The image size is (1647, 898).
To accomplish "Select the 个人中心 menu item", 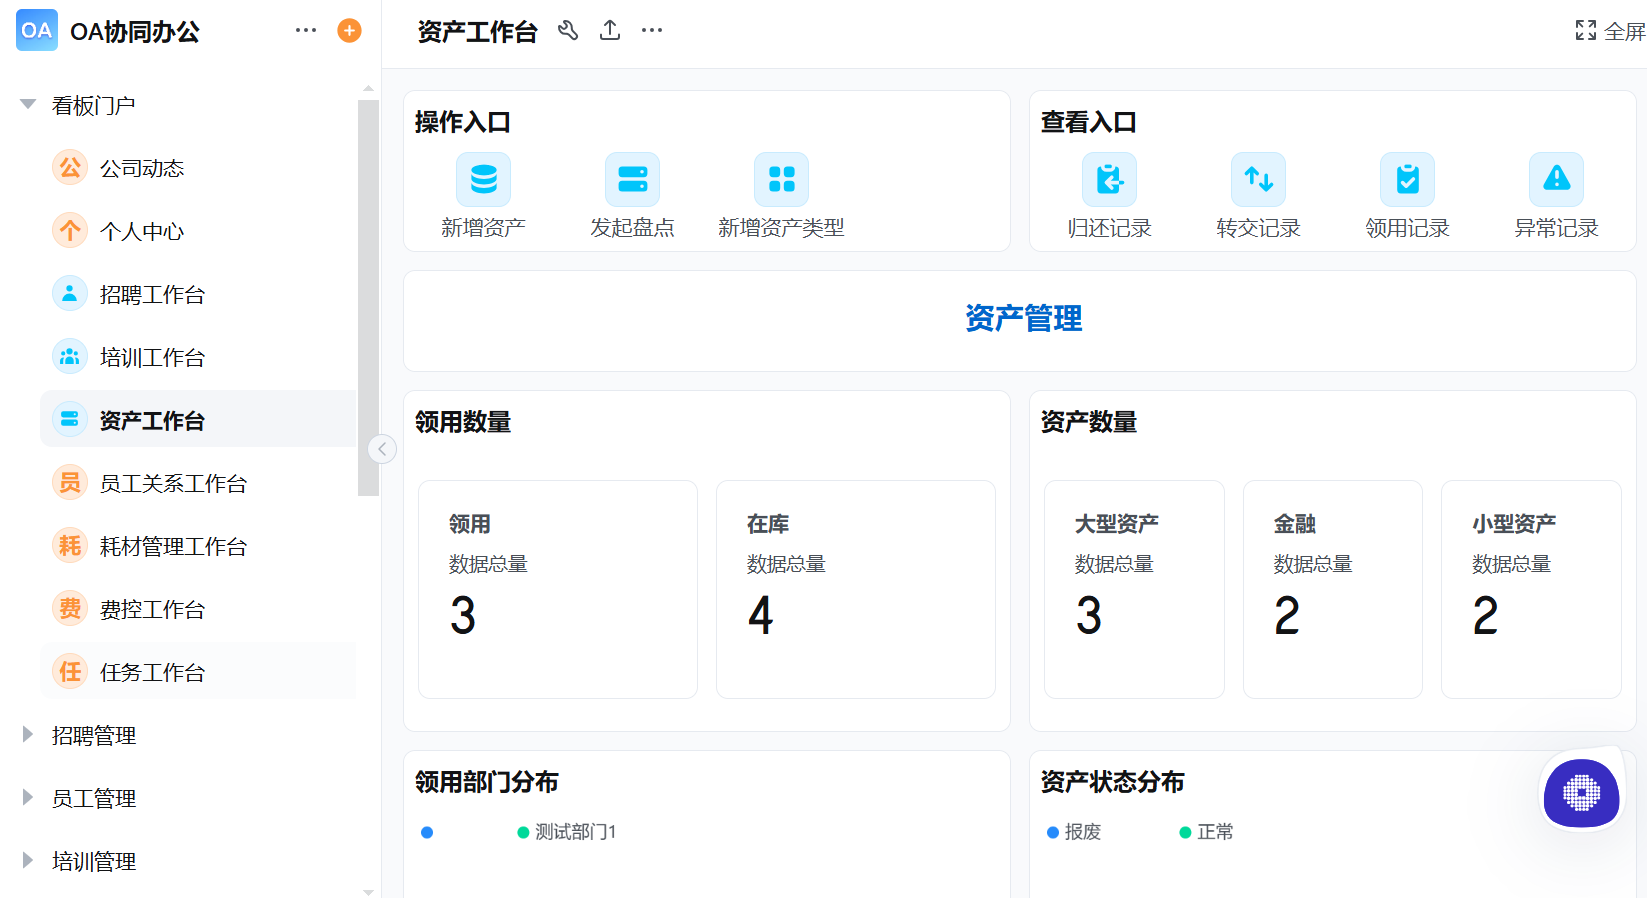I will point(198,231).
